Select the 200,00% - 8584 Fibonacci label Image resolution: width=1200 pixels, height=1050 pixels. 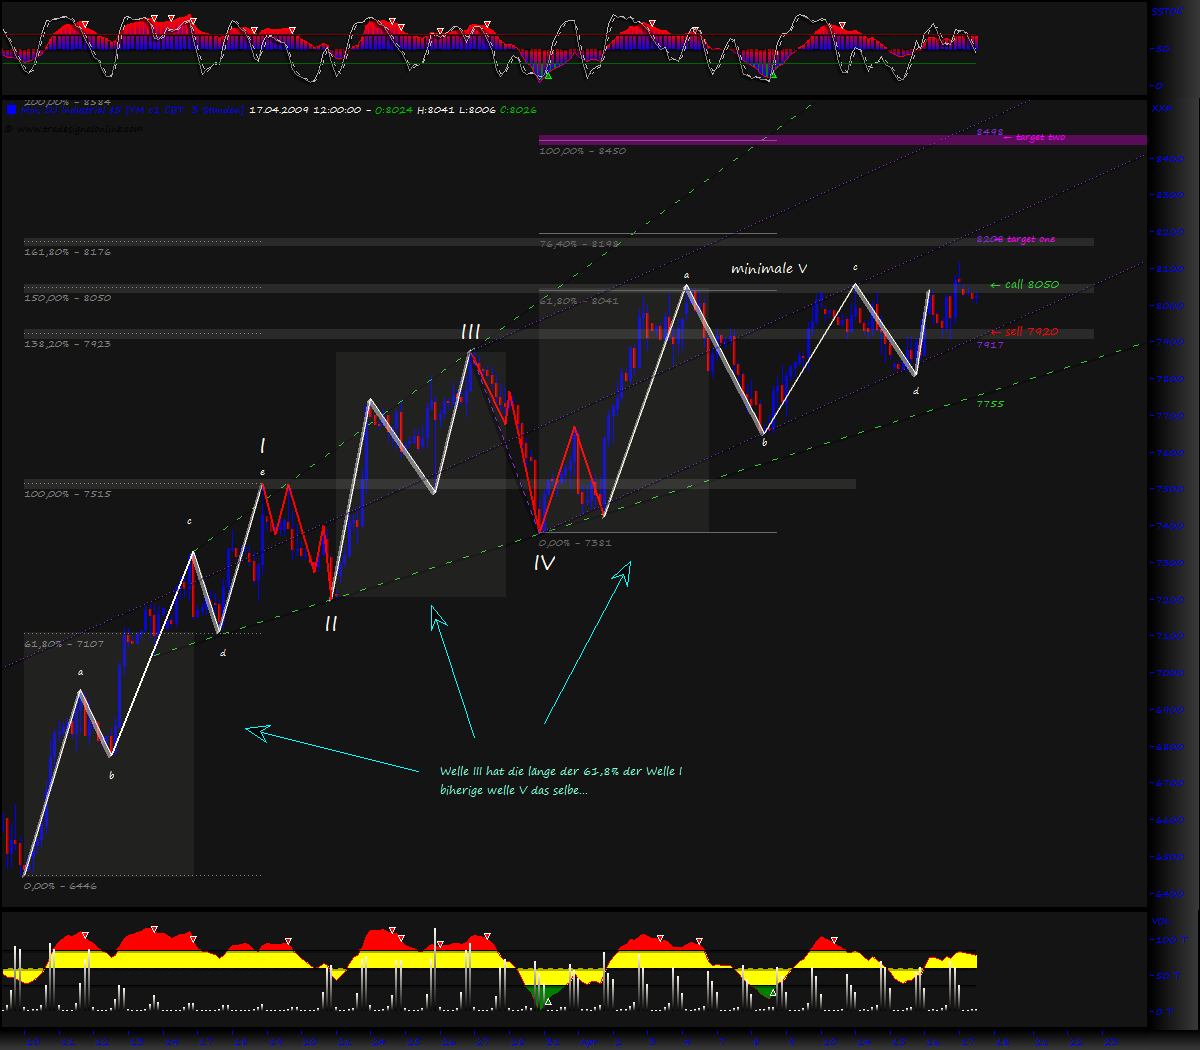click(x=67, y=102)
